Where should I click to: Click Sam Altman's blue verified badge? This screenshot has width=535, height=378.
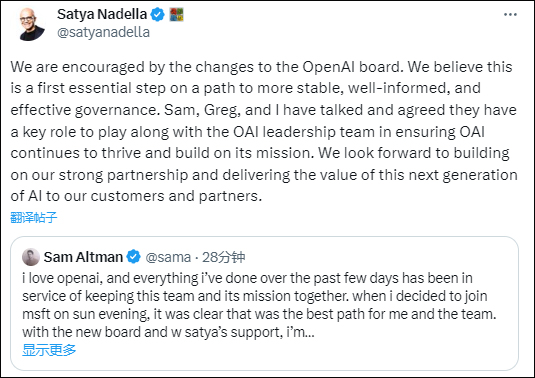pyautogui.click(x=133, y=257)
